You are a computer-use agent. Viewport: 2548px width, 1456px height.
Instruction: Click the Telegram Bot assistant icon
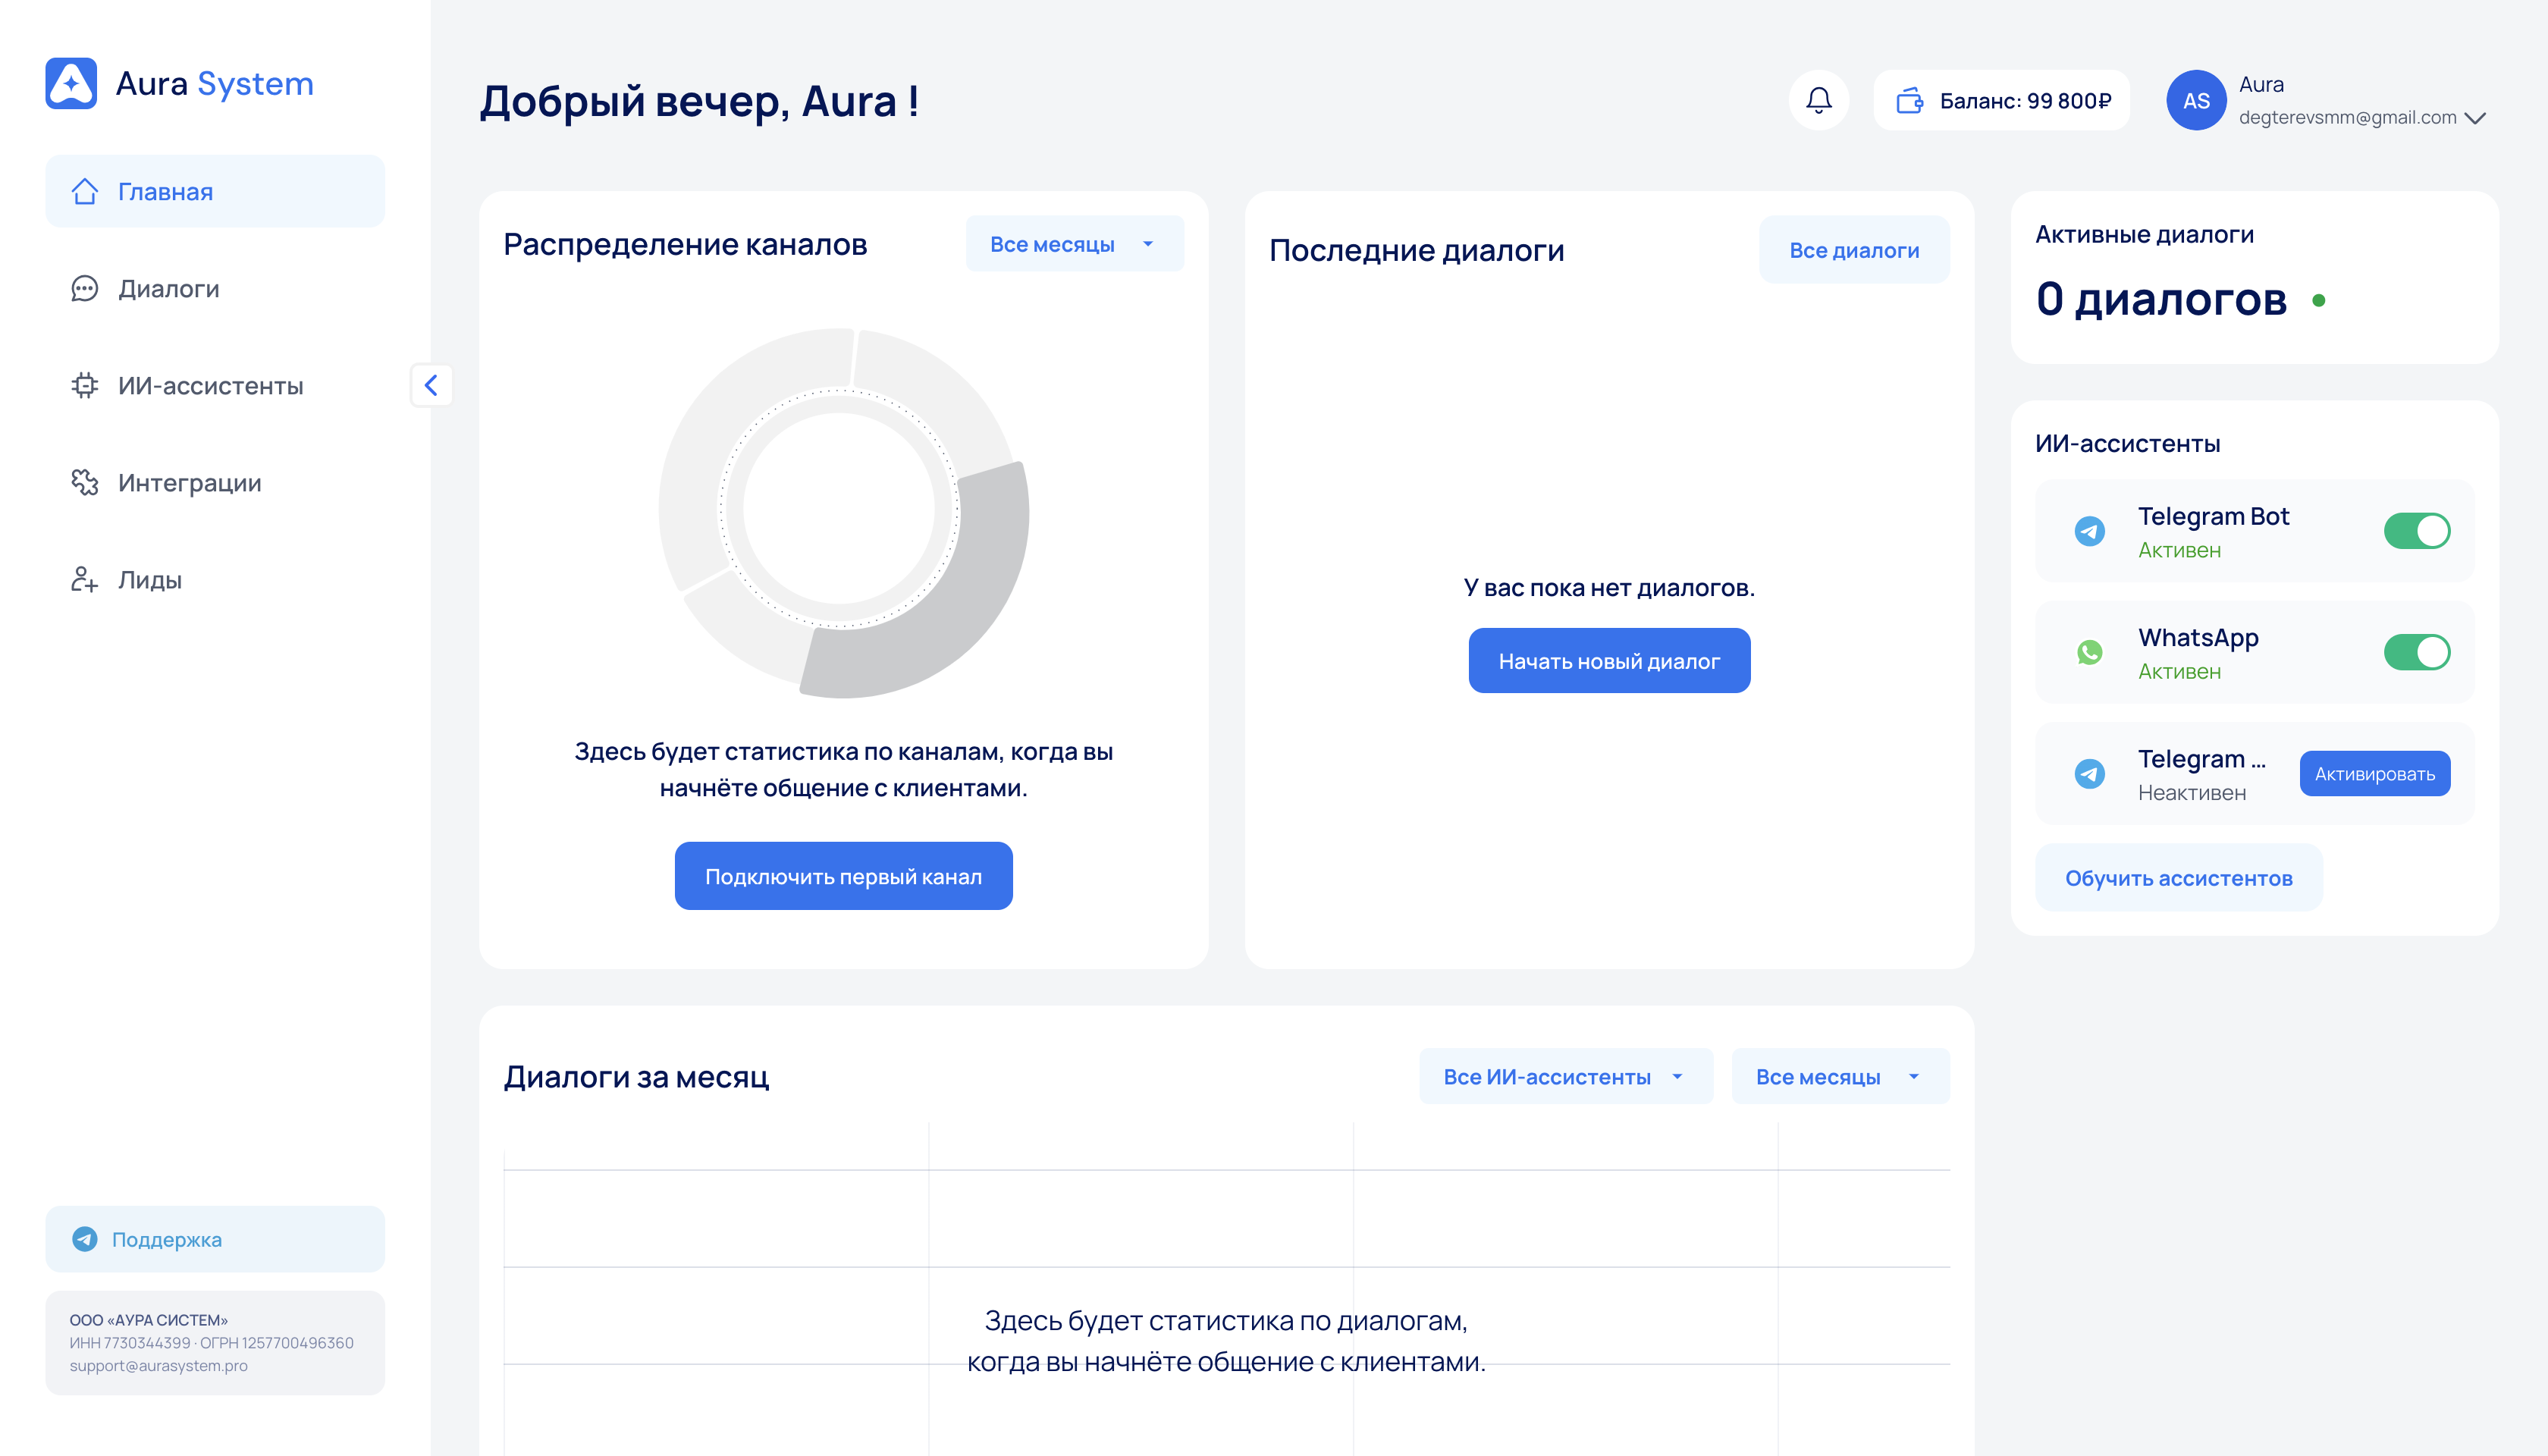[2089, 531]
